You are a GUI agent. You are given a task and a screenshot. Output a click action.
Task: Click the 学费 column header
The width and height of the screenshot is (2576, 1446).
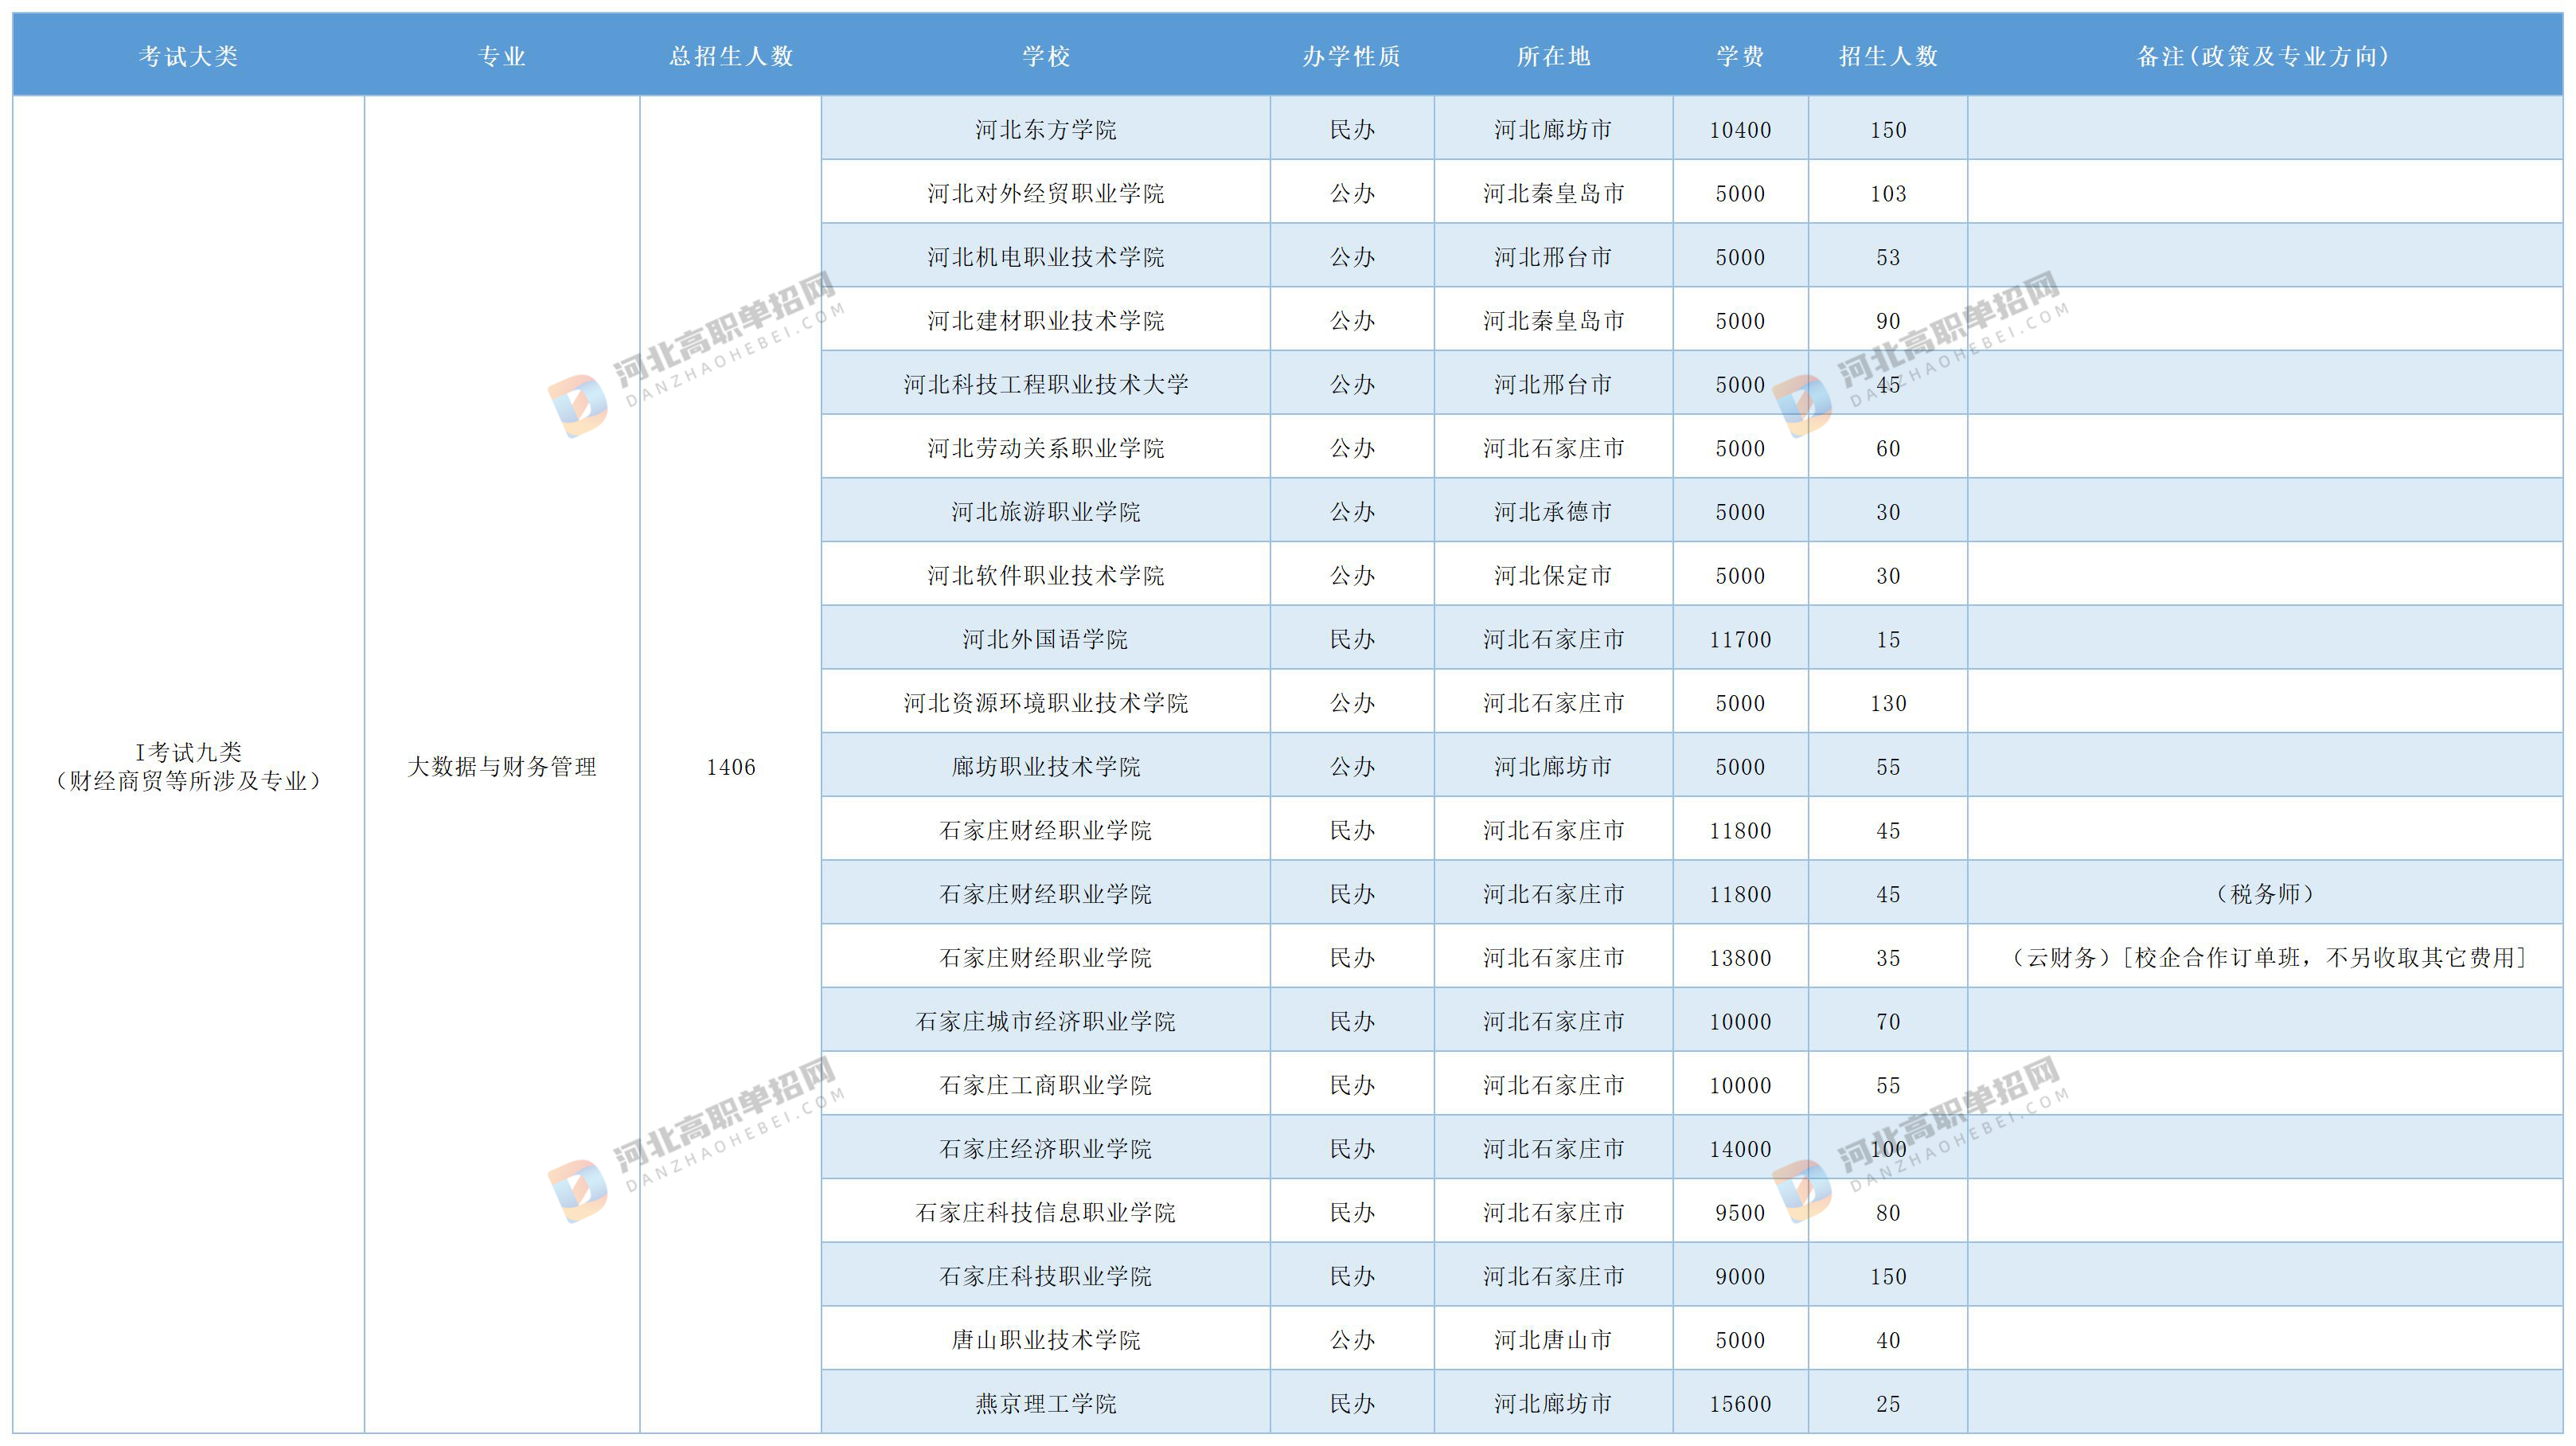click(1740, 56)
